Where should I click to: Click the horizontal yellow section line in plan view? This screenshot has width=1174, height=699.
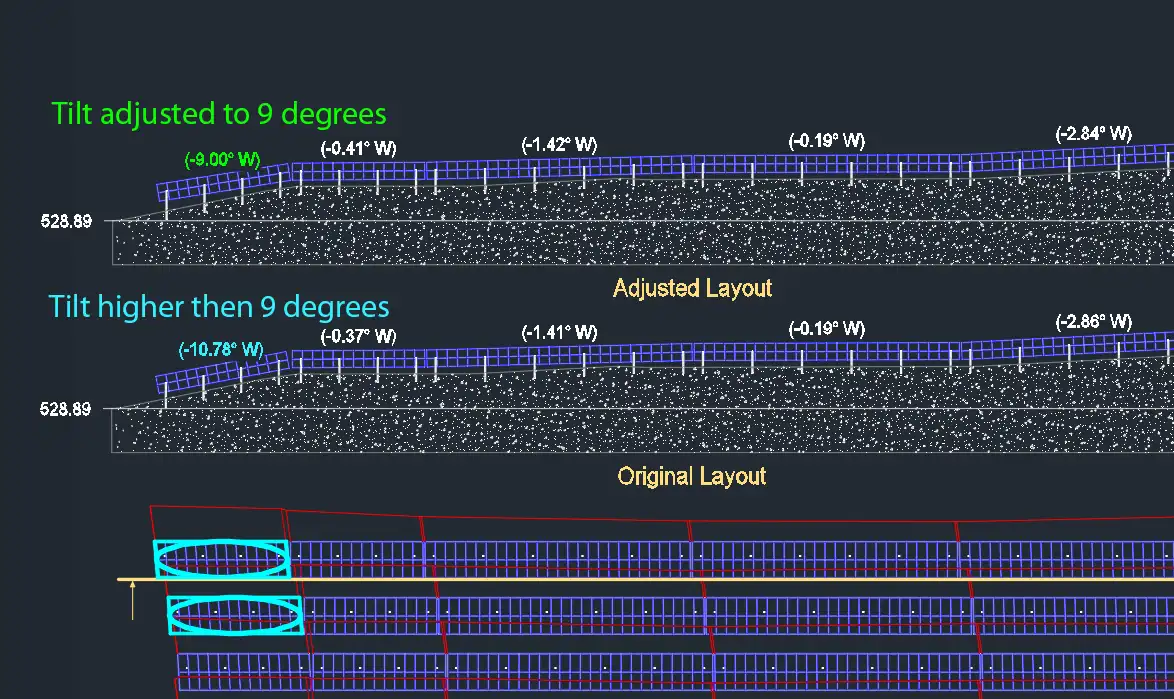700,579
